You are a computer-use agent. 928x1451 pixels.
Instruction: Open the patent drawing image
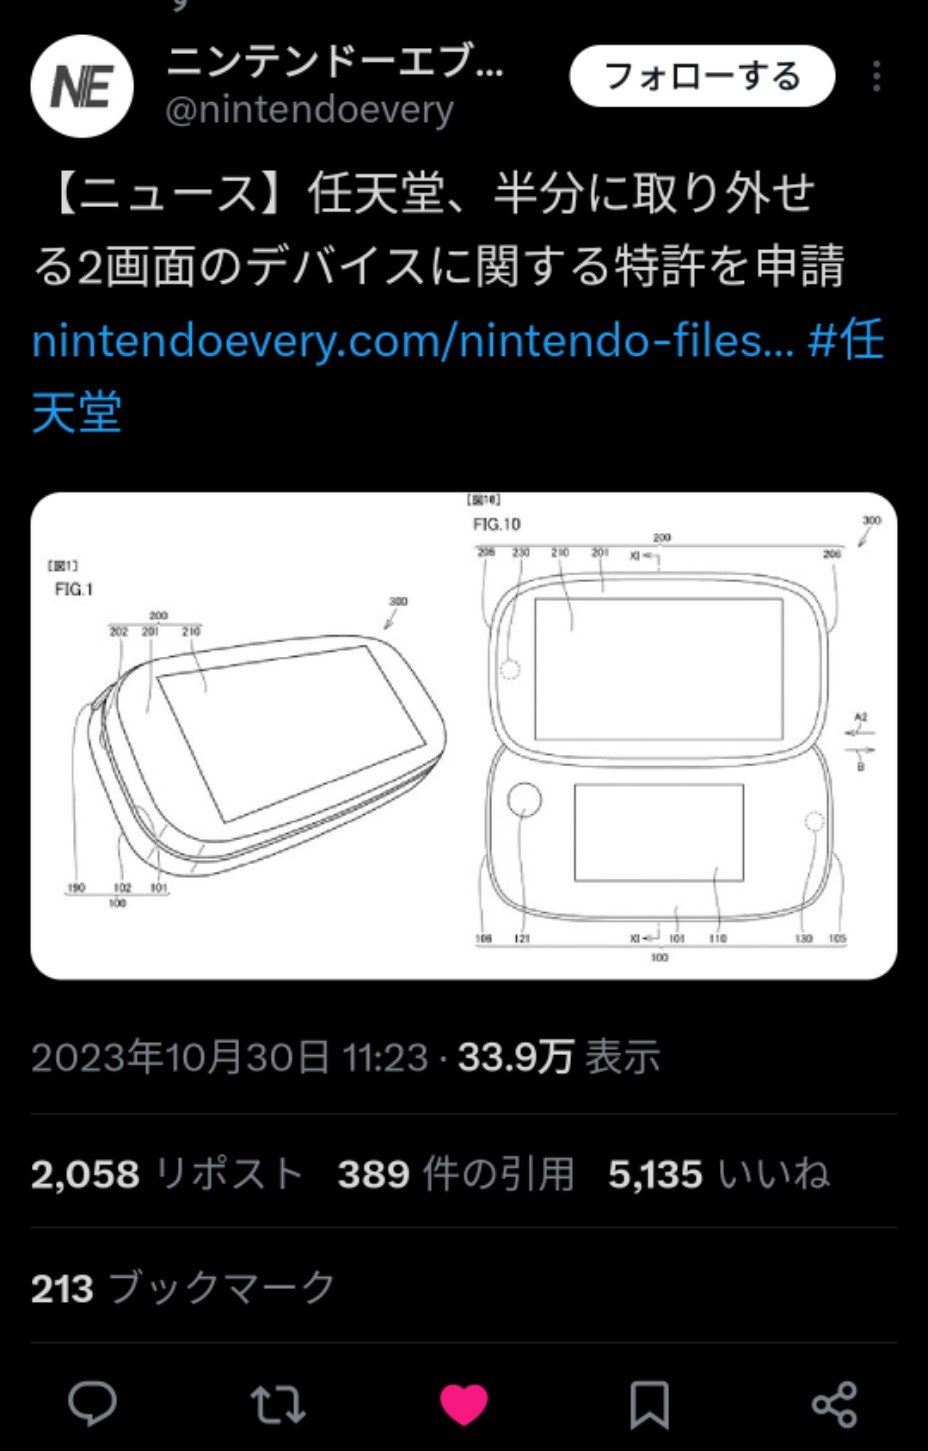[464, 735]
